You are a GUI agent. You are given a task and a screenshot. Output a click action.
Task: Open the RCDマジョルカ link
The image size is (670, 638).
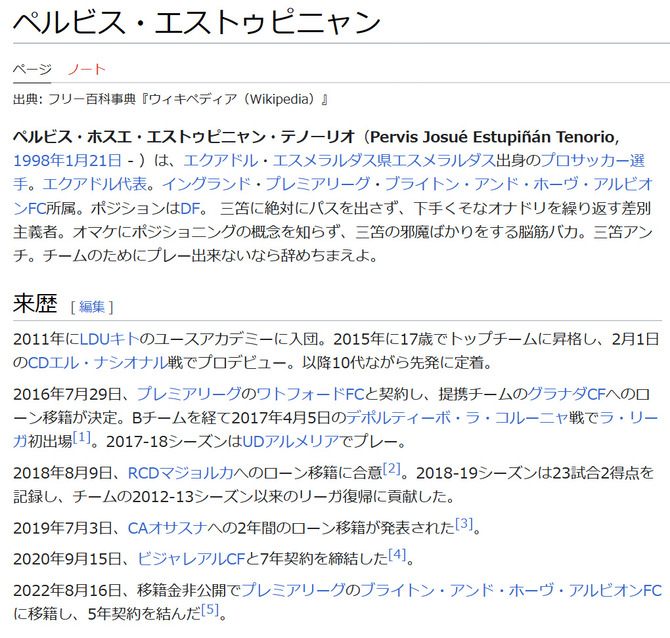pos(181,473)
